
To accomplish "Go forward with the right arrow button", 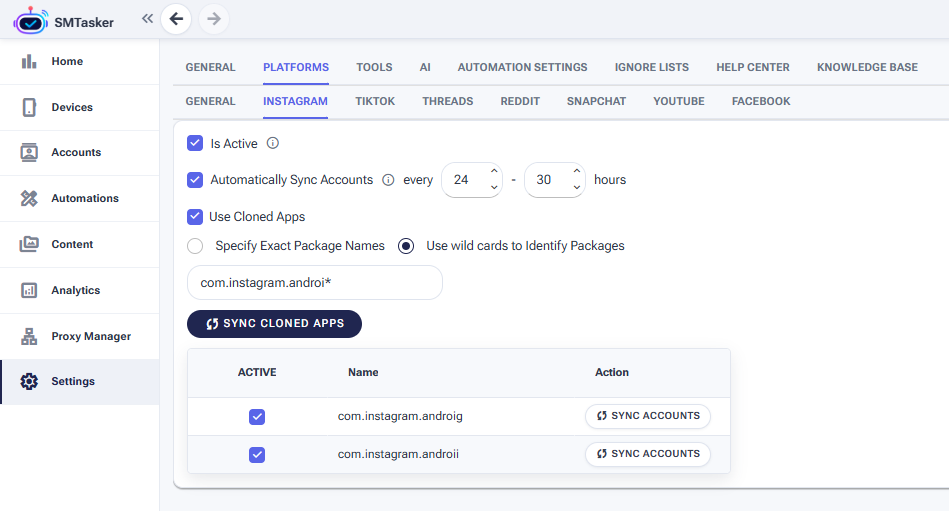I will [214, 19].
